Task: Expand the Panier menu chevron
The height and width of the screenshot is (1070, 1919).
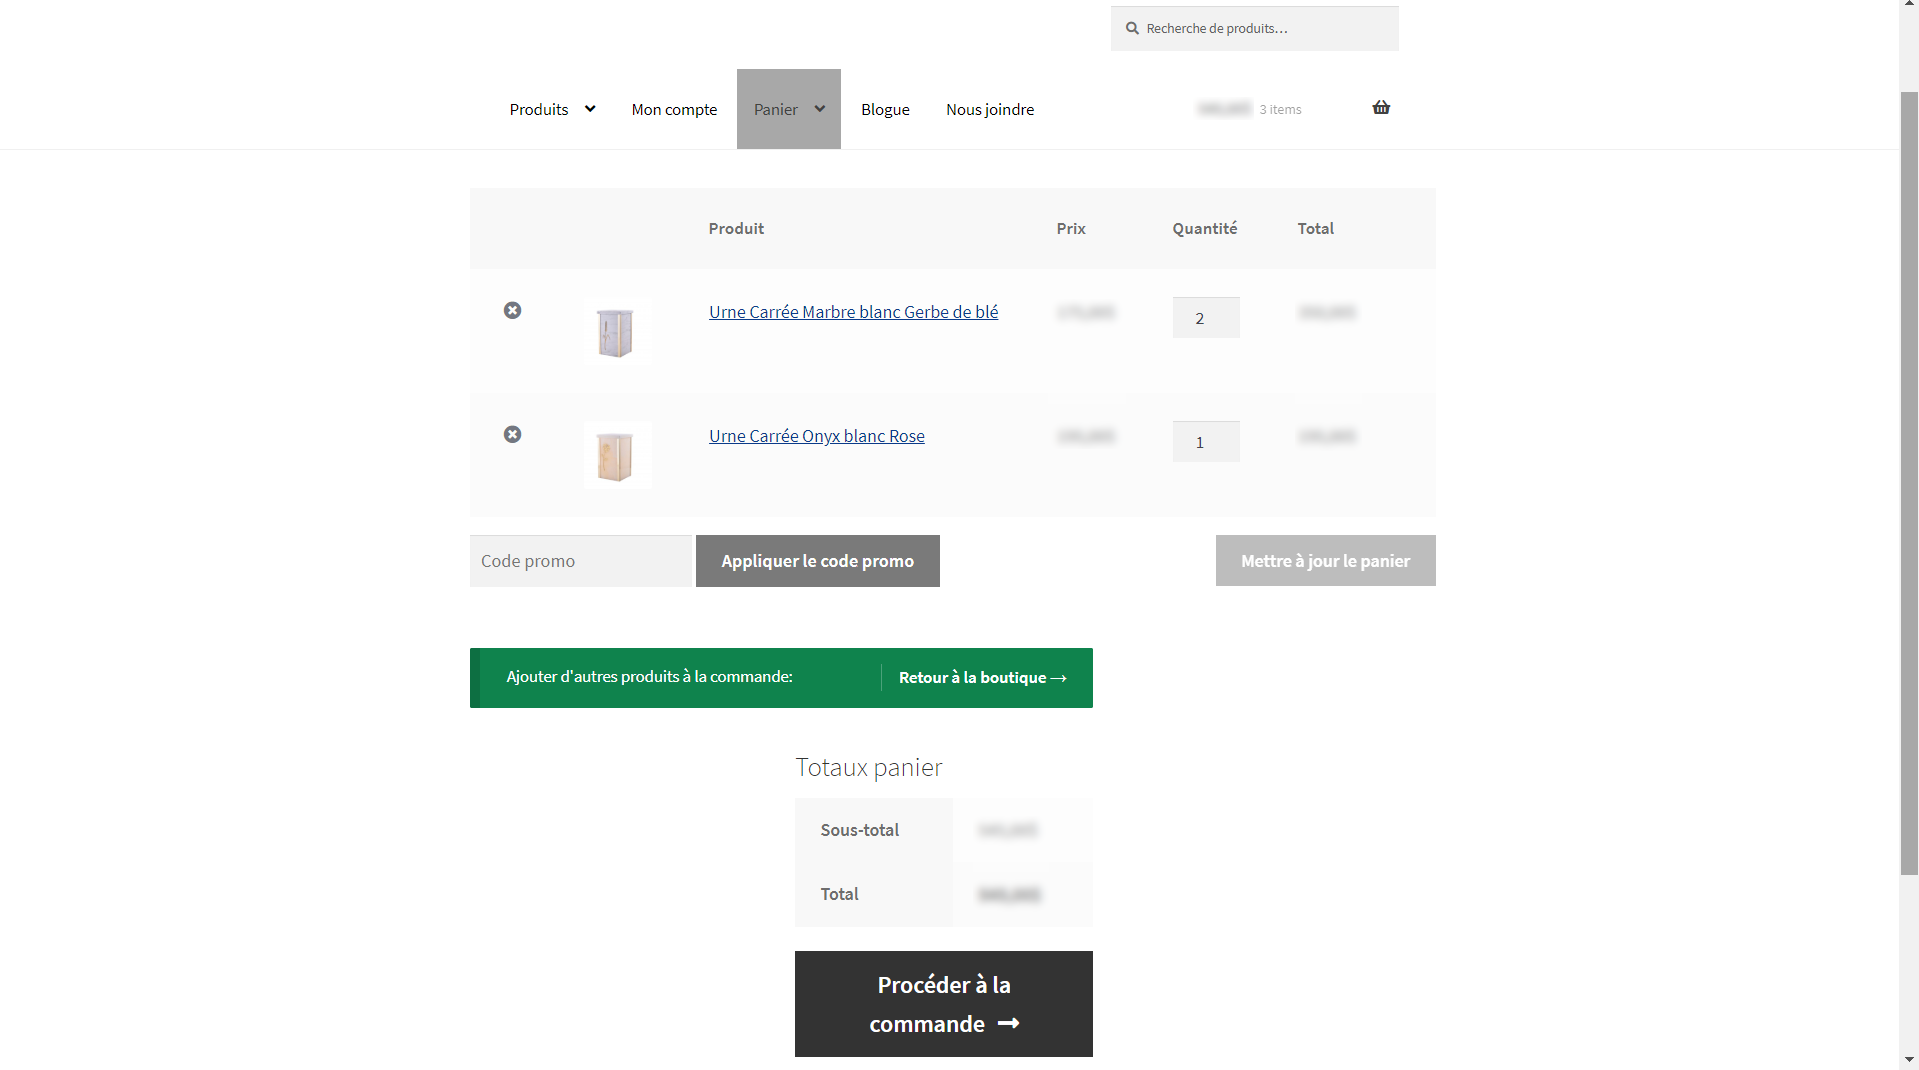Action: point(820,109)
